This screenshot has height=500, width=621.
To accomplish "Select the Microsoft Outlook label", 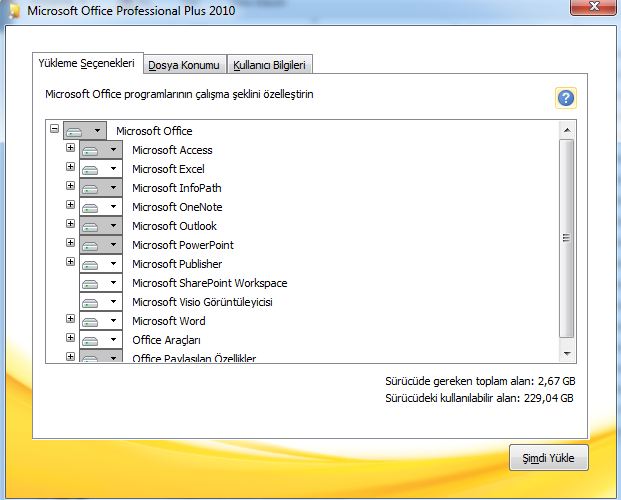I will (174, 226).
